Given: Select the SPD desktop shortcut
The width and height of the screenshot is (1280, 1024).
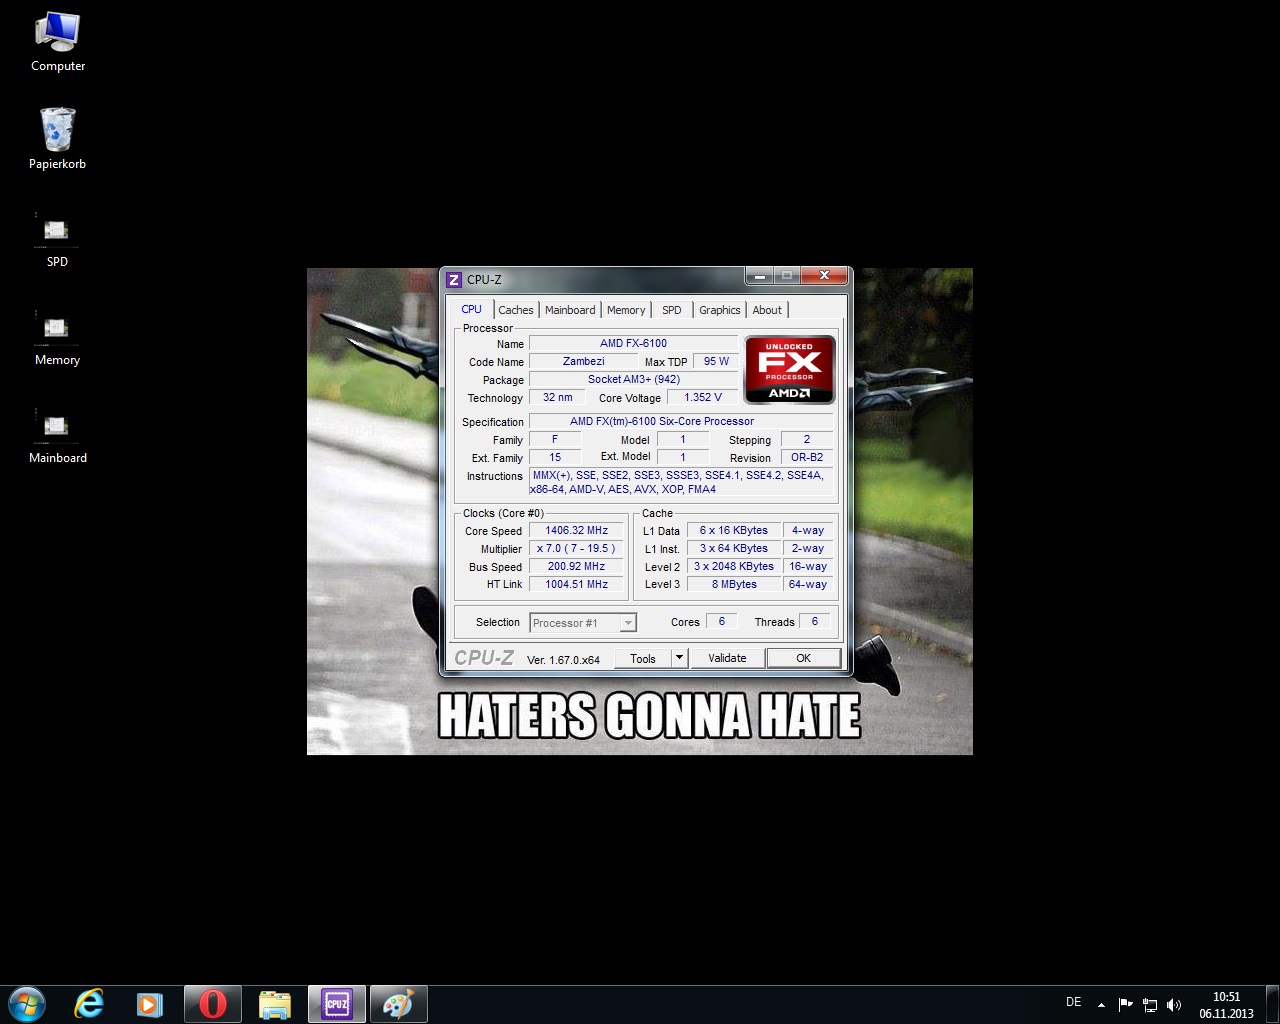Looking at the screenshot, I should pyautogui.click(x=57, y=240).
